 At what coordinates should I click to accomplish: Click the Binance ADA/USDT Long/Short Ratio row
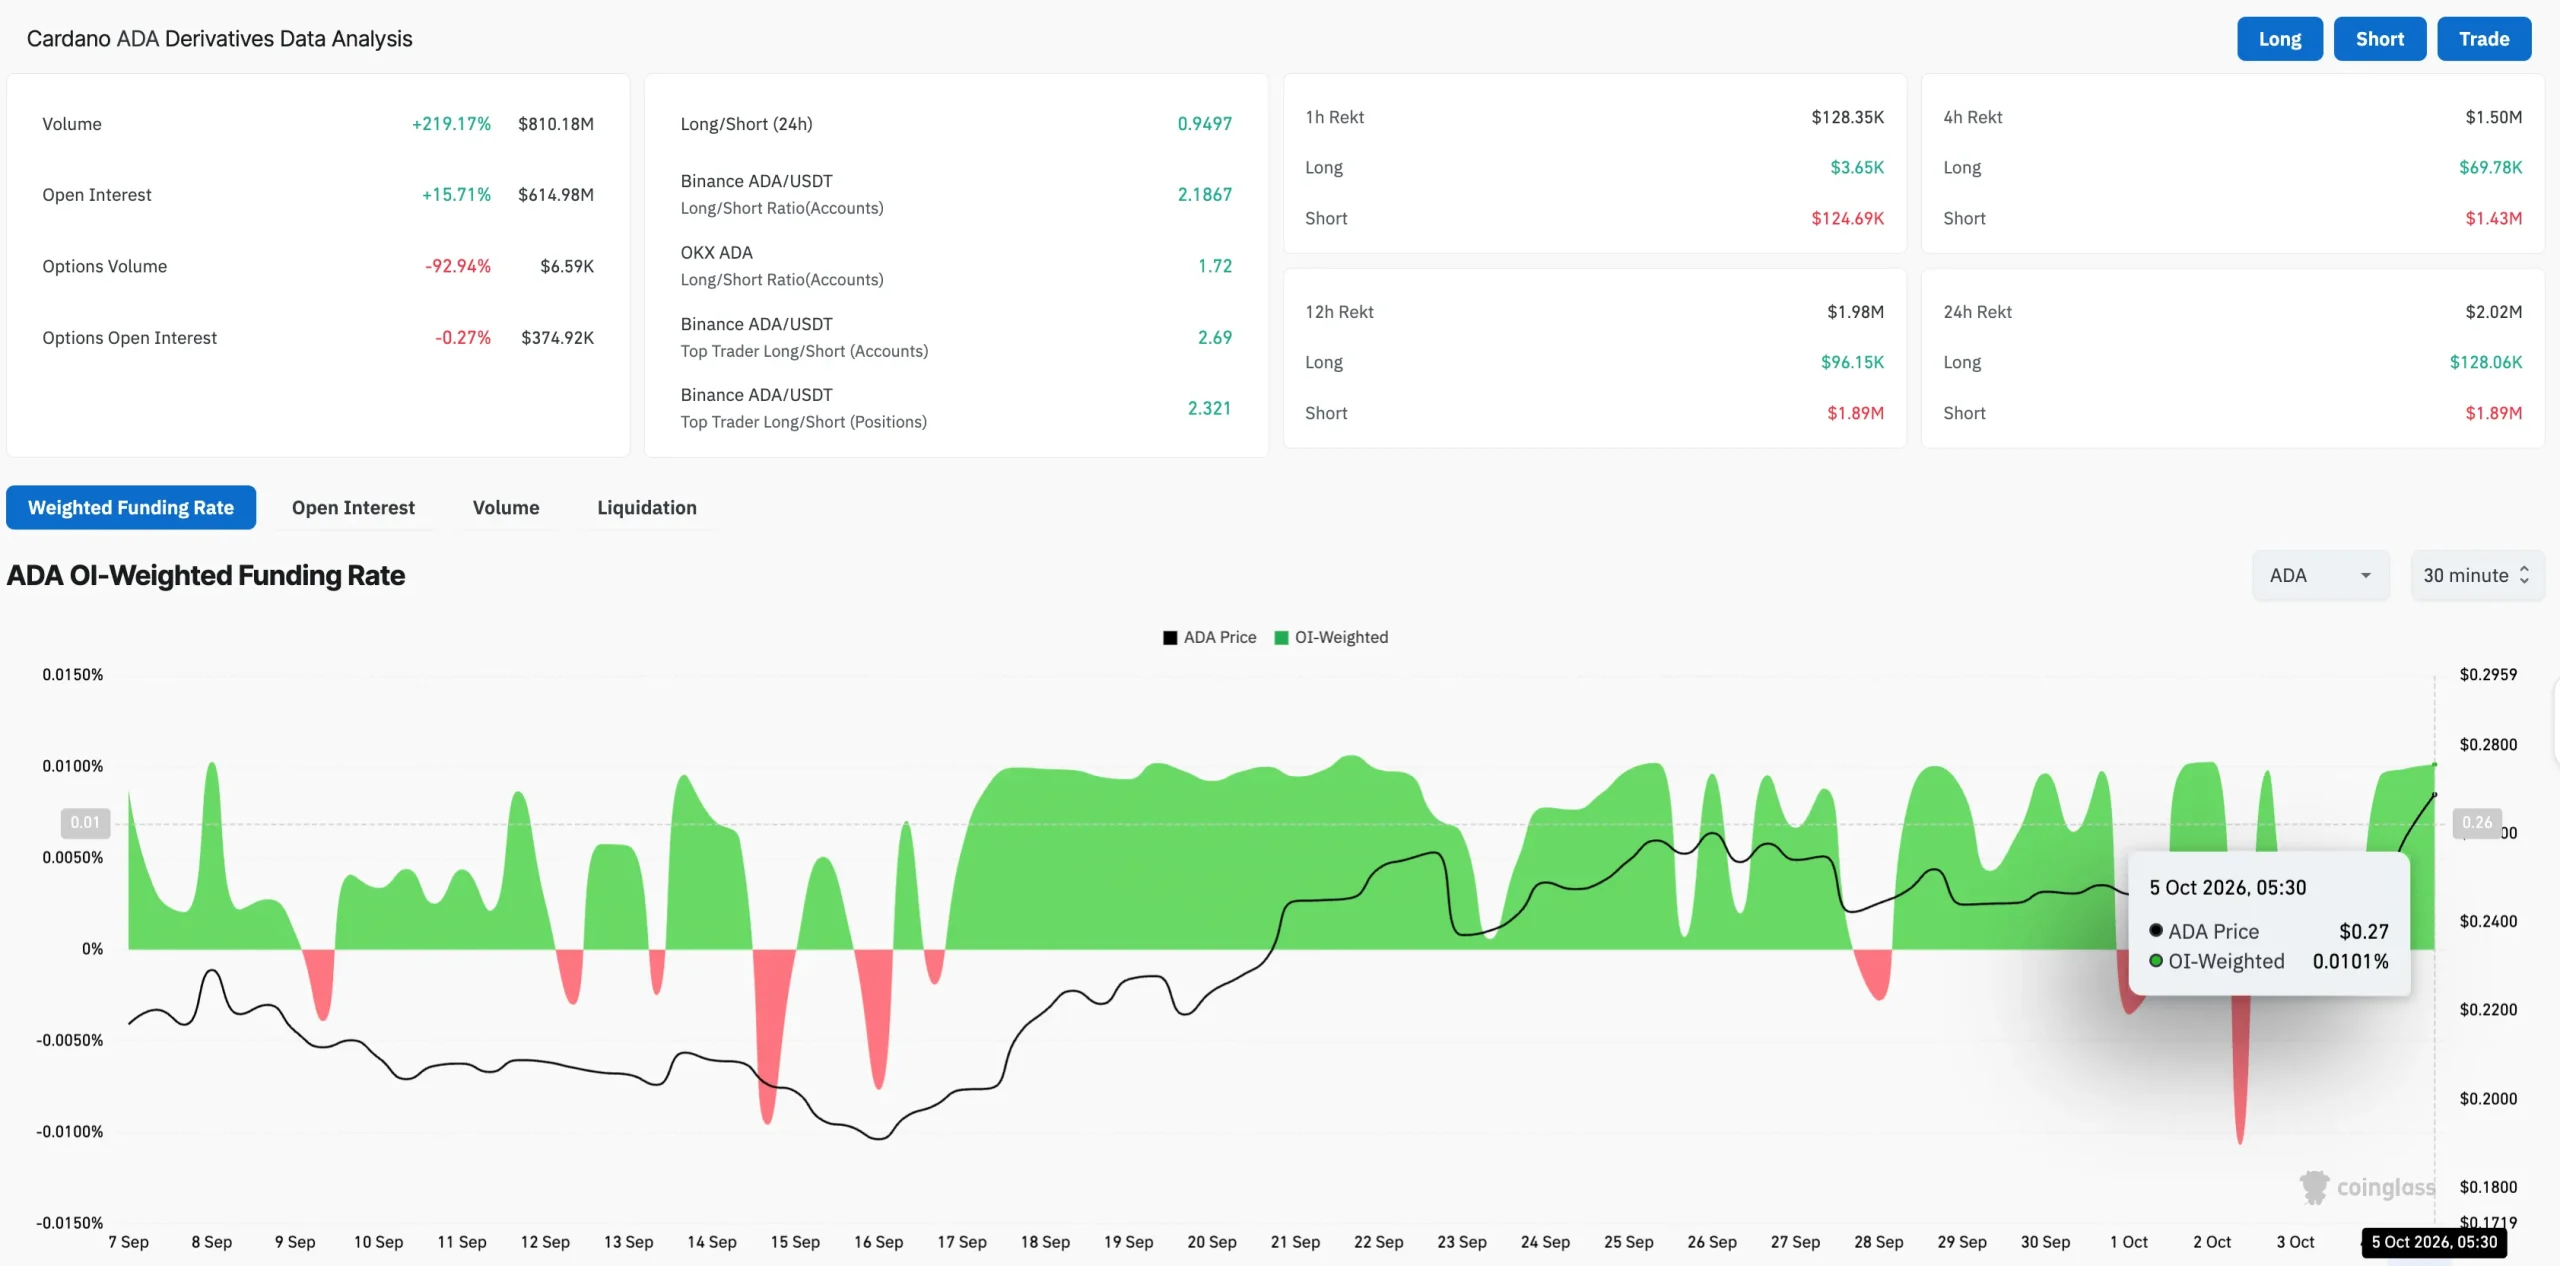[x=956, y=194]
